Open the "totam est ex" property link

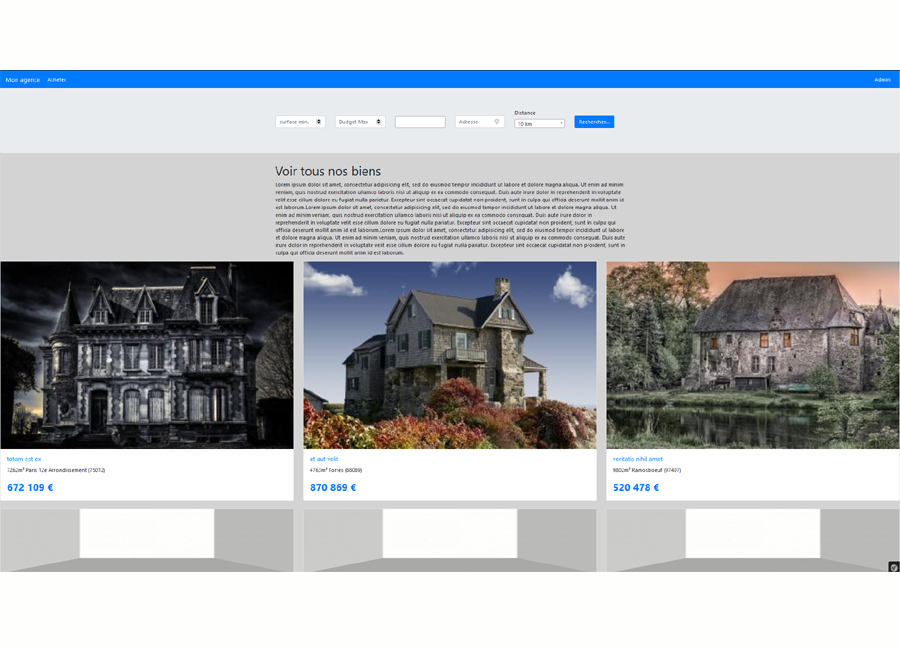coord(24,459)
